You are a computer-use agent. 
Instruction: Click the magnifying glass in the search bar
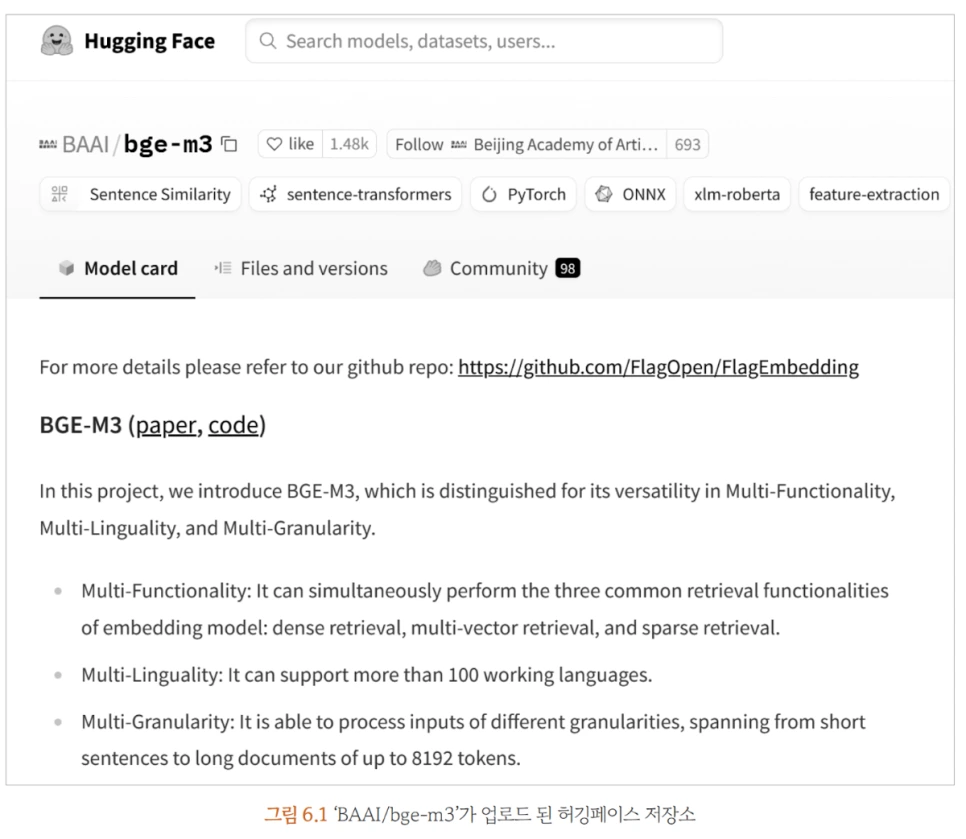coord(267,40)
